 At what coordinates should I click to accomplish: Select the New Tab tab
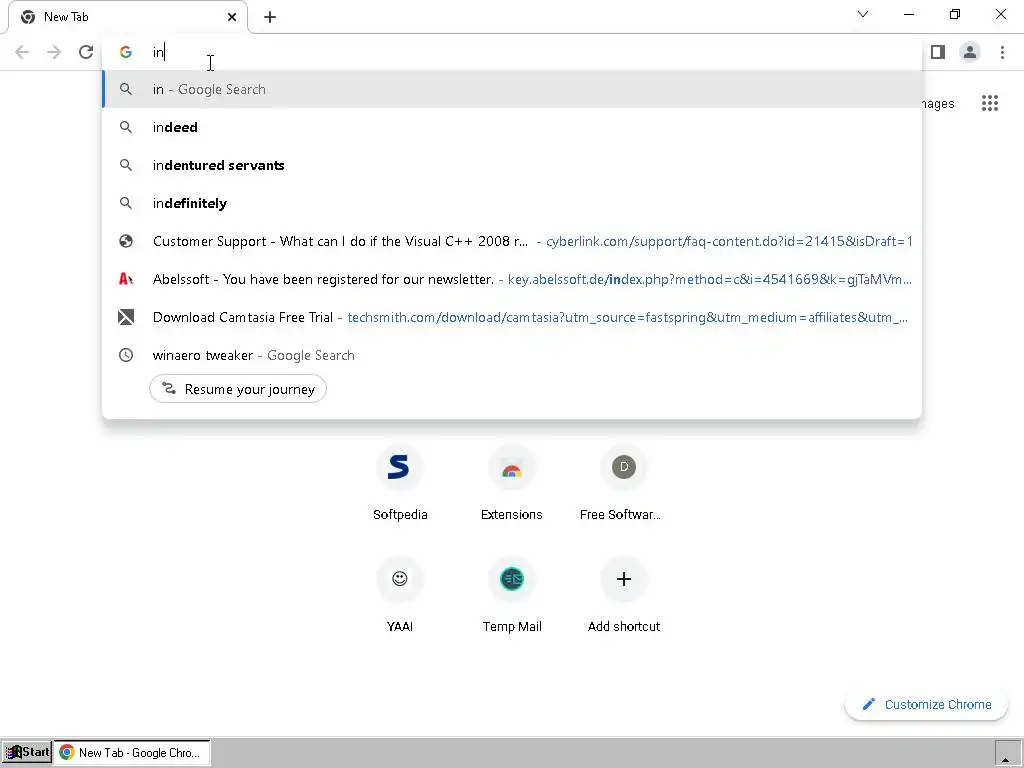[128, 17]
